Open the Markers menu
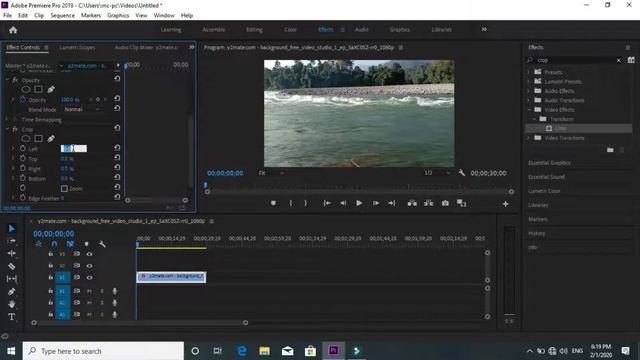 tap(91, 15)
